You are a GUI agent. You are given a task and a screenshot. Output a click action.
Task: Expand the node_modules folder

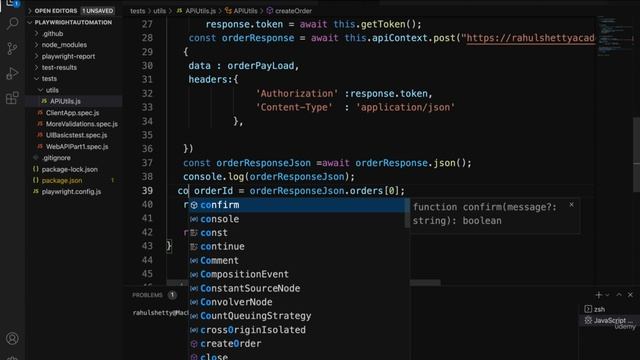(x=64, y=44)
